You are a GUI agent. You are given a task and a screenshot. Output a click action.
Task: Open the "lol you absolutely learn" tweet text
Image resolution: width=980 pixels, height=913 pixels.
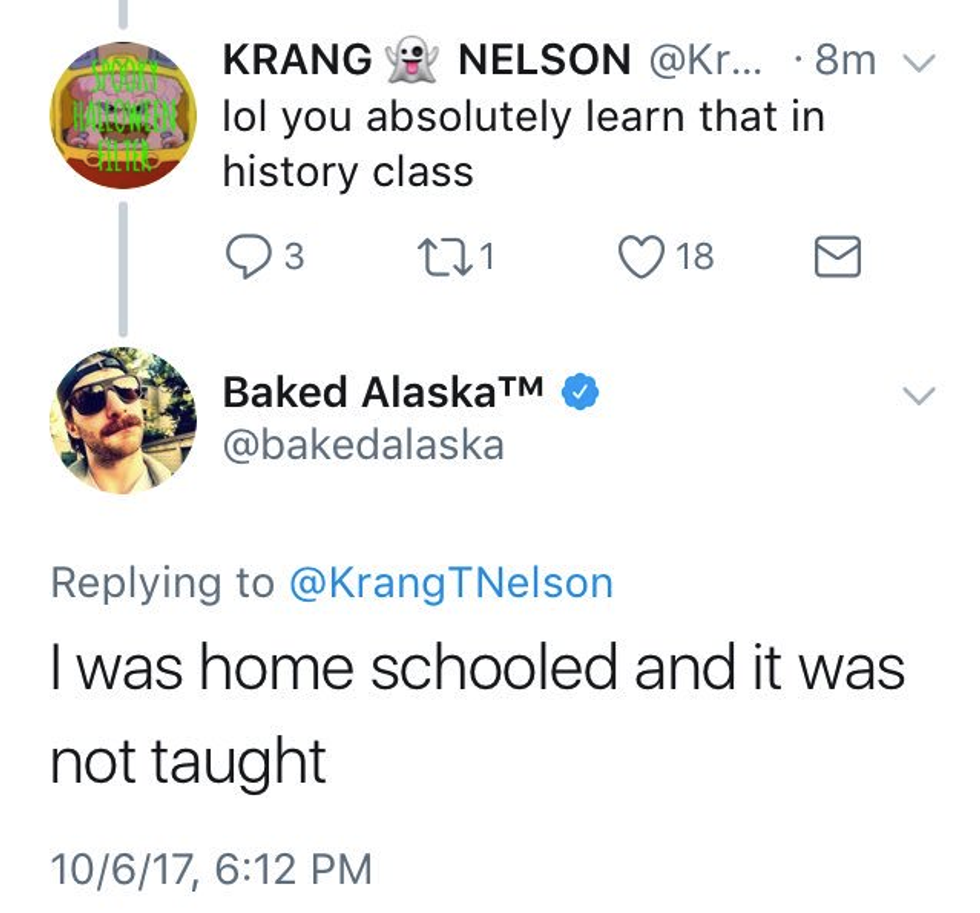522,144
